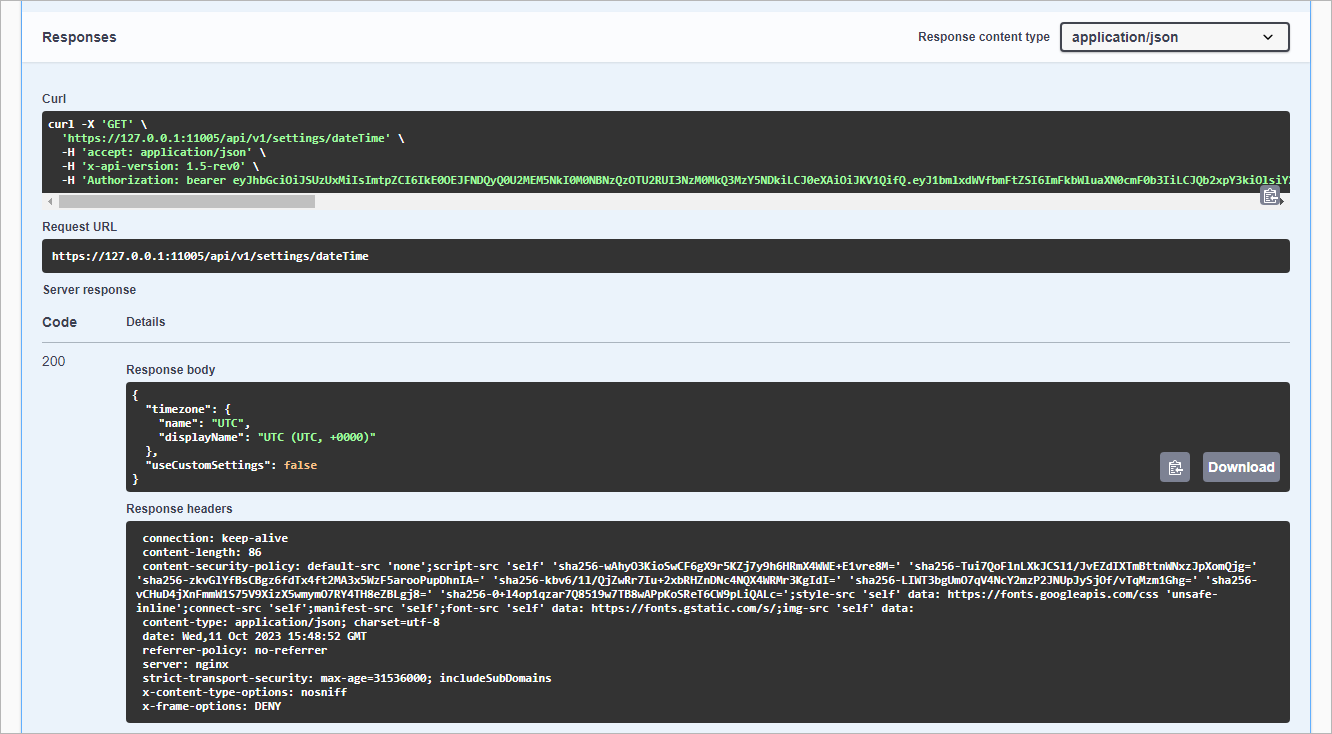Click the server: nginx header line

pos(186,664)
